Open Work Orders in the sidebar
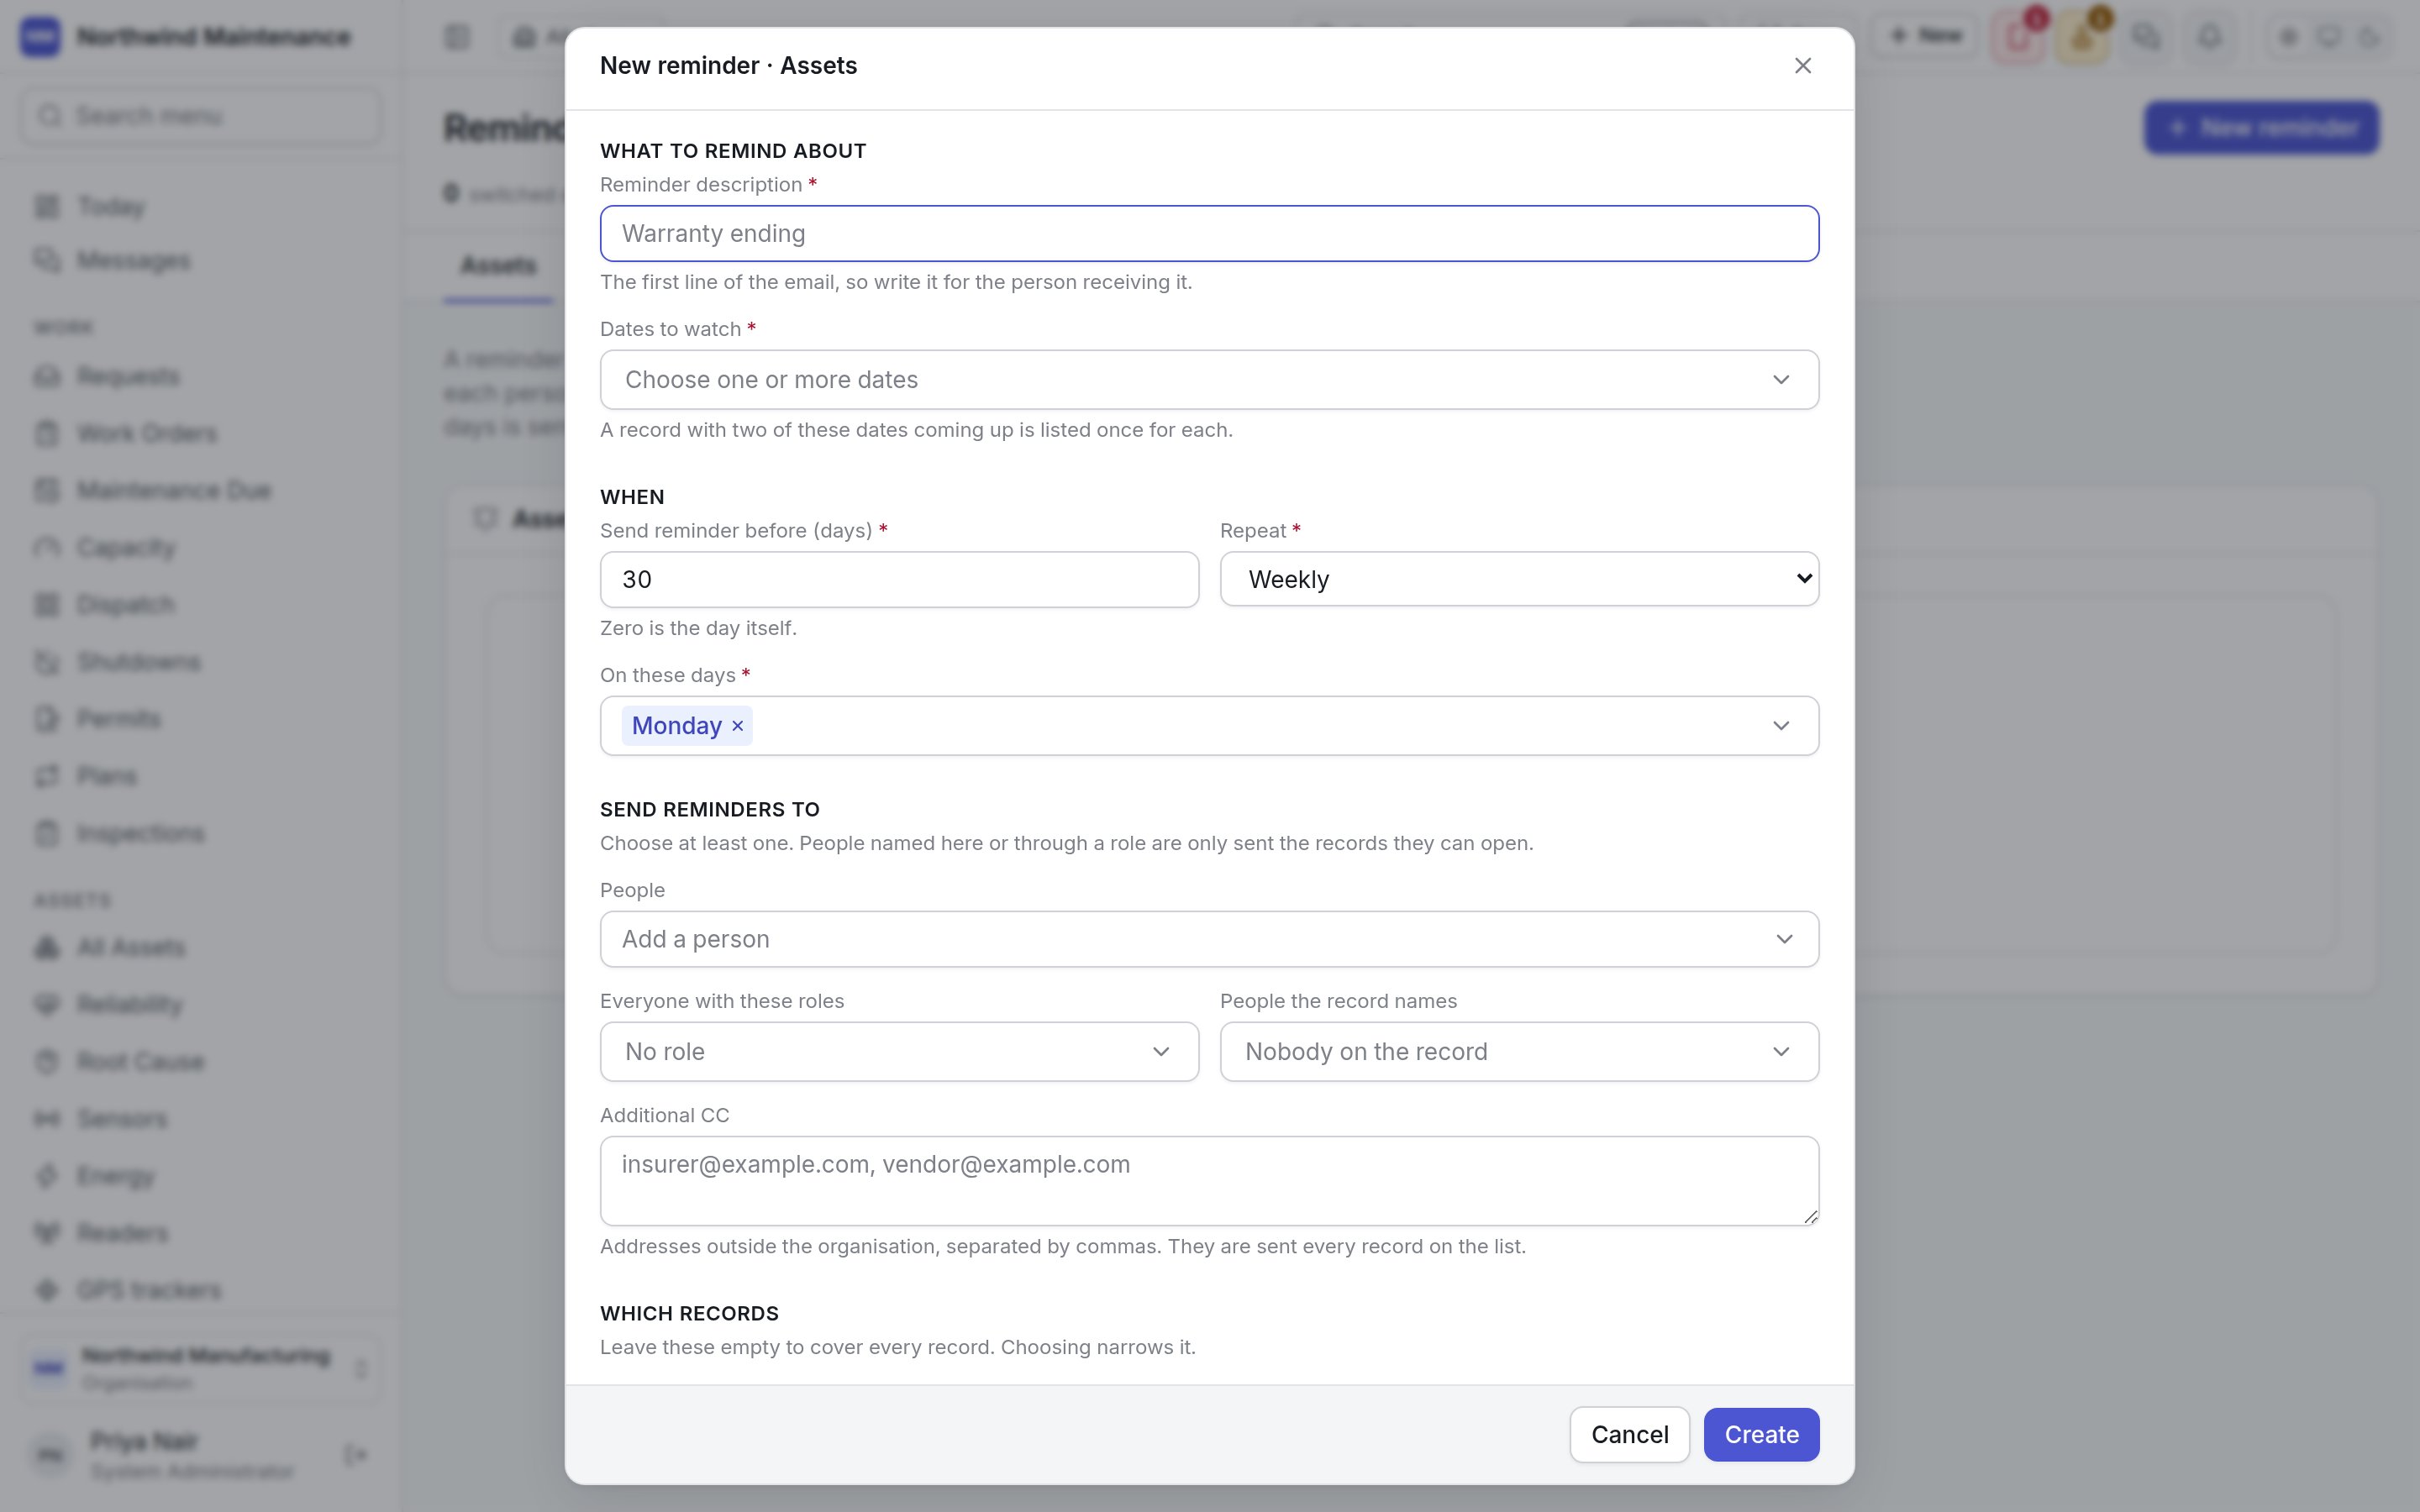The width and height of the screenshot is (2420, 1512). [200, 434]
